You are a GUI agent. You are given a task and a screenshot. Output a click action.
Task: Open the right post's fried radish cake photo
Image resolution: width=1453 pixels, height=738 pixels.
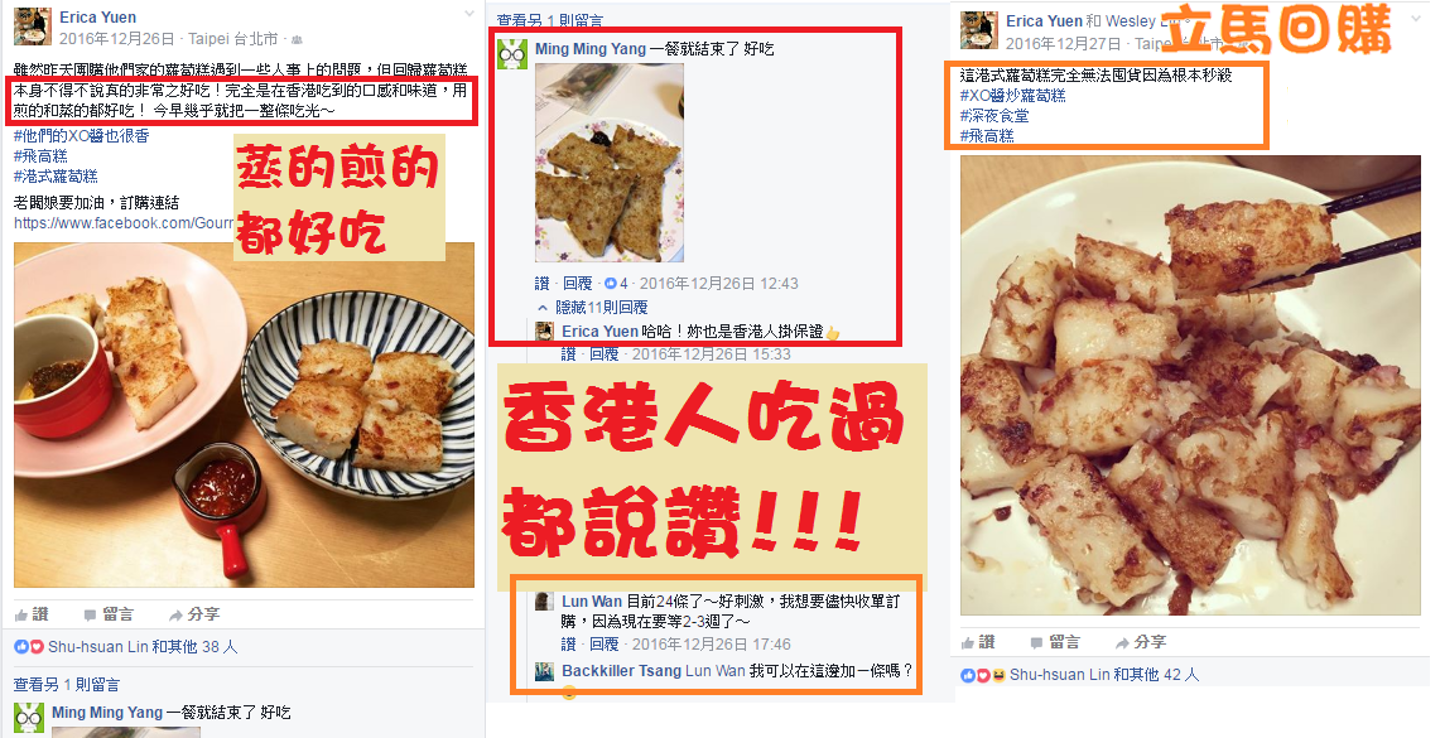pos(1190,385)
